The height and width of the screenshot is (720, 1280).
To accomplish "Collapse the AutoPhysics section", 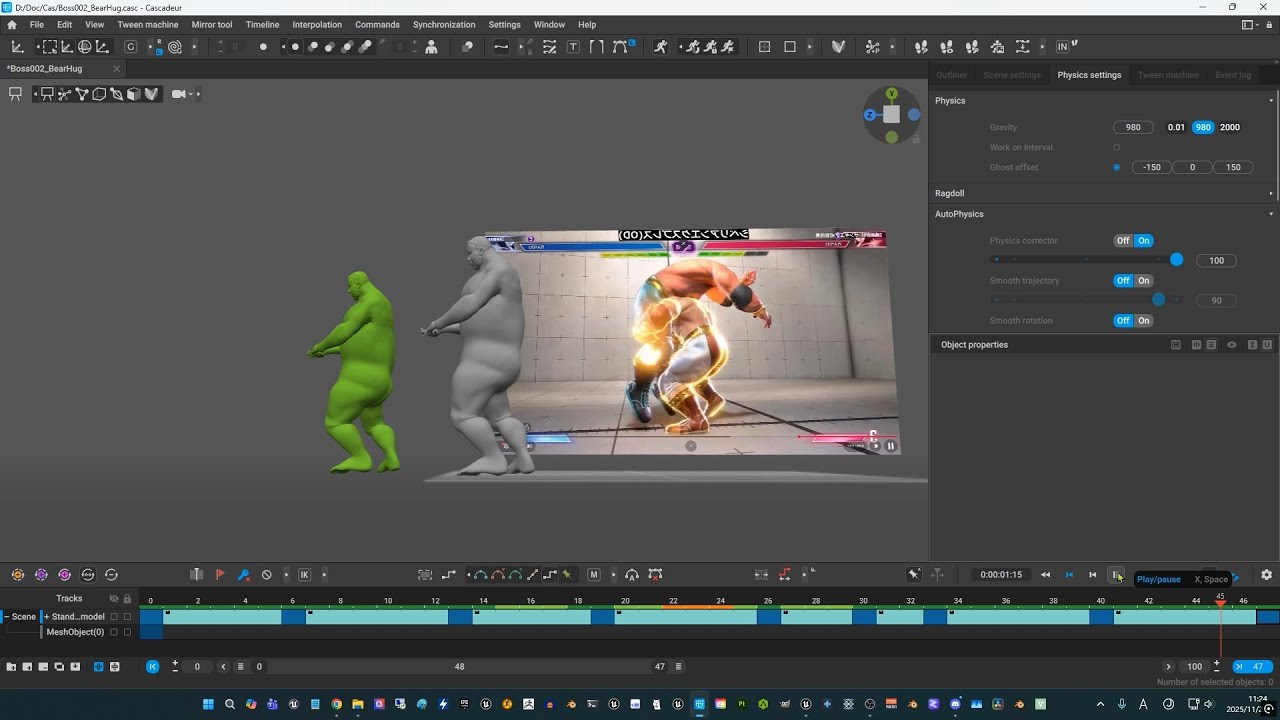I will [x=1271, y=214].
